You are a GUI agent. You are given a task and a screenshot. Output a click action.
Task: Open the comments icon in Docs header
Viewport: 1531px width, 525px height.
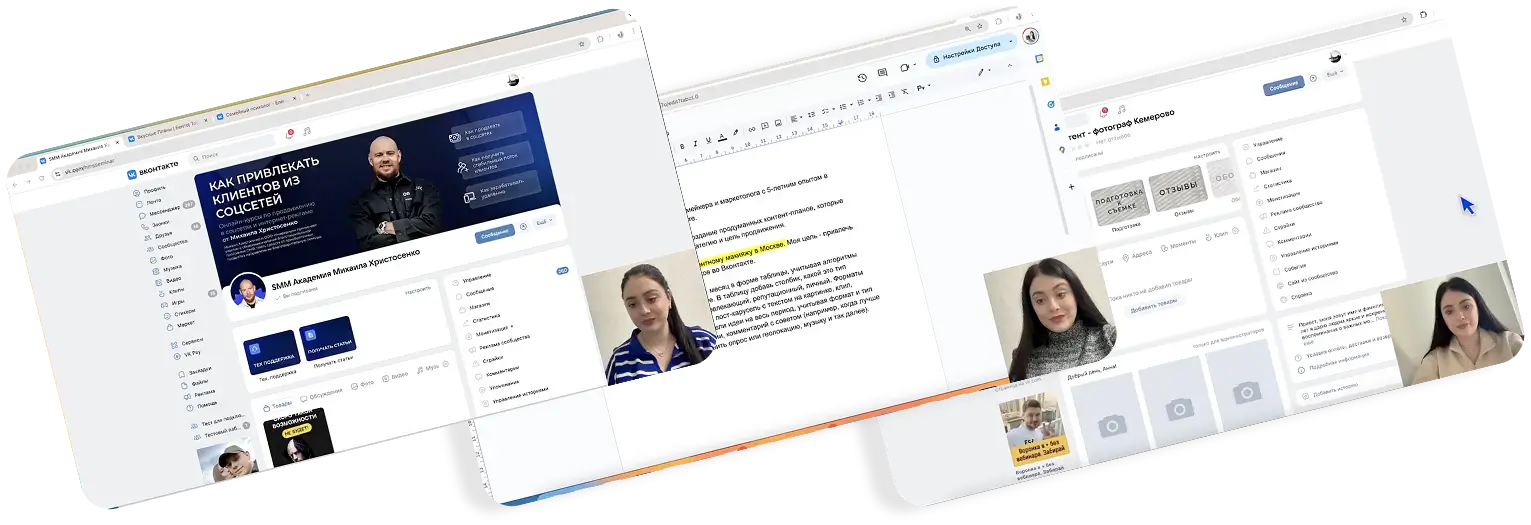[x=882, y=72]
